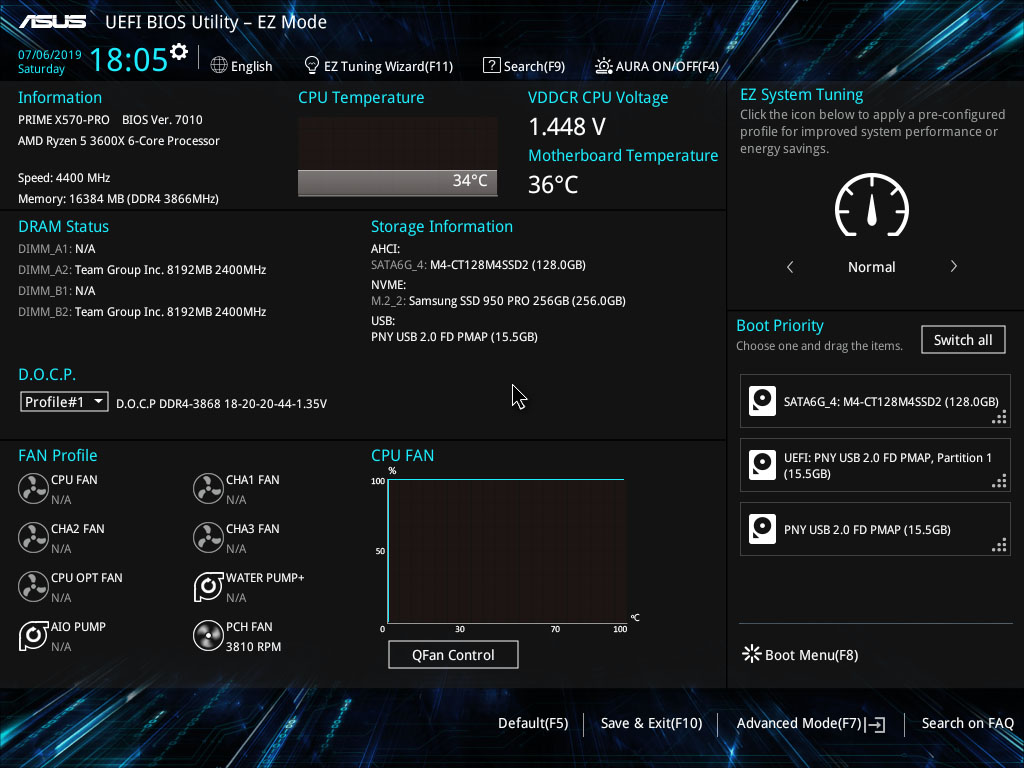Click the WATER PUMP+ icon

[208, 586]
